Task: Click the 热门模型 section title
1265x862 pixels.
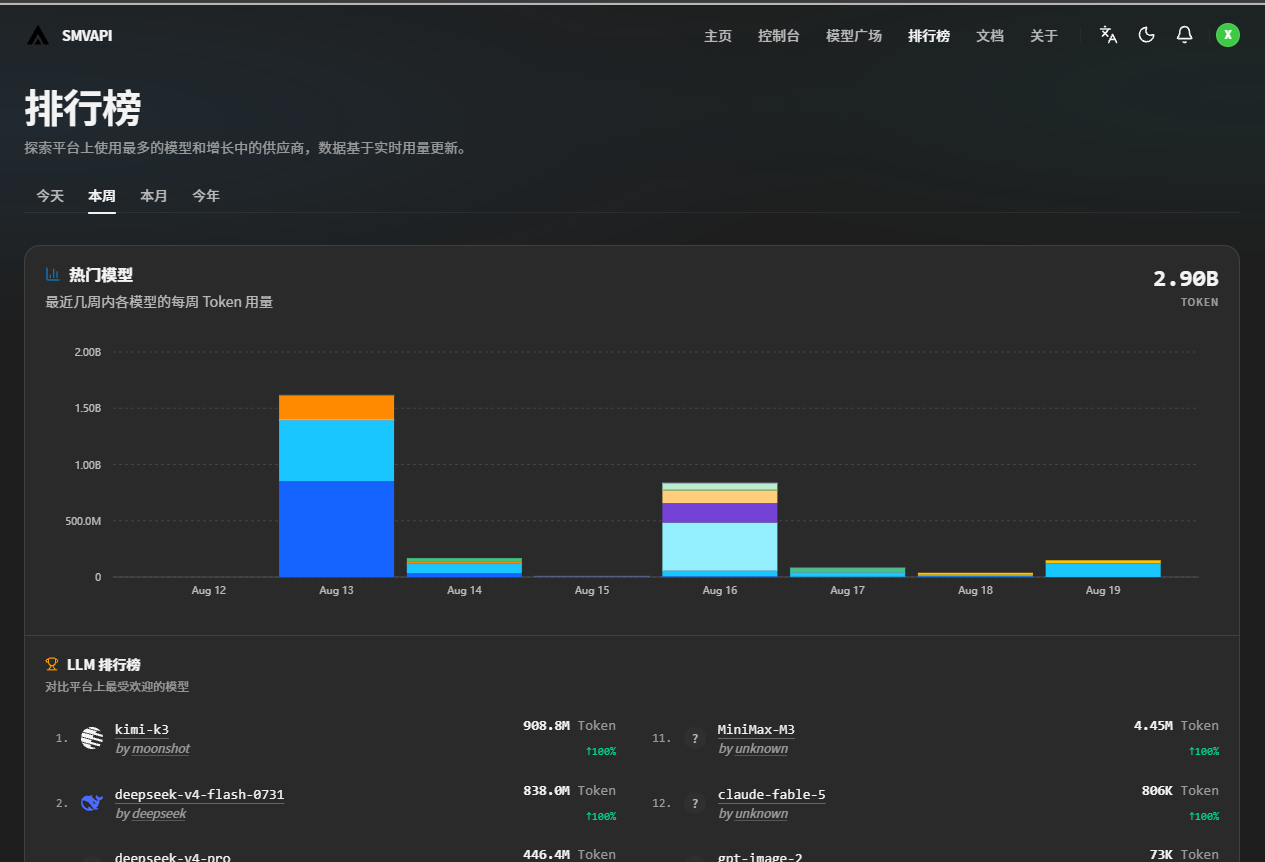Action: click(101, 275)
